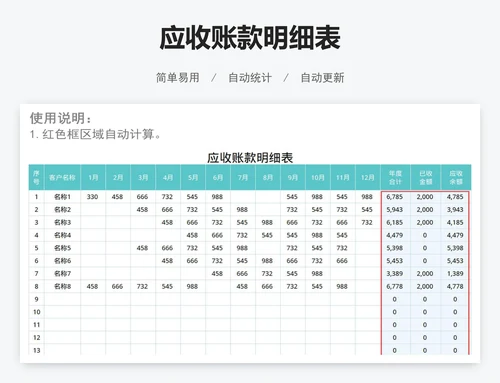Click the 330 value in 名称1 row
Screen dimensions: 500x383
[x=92, y=197]
